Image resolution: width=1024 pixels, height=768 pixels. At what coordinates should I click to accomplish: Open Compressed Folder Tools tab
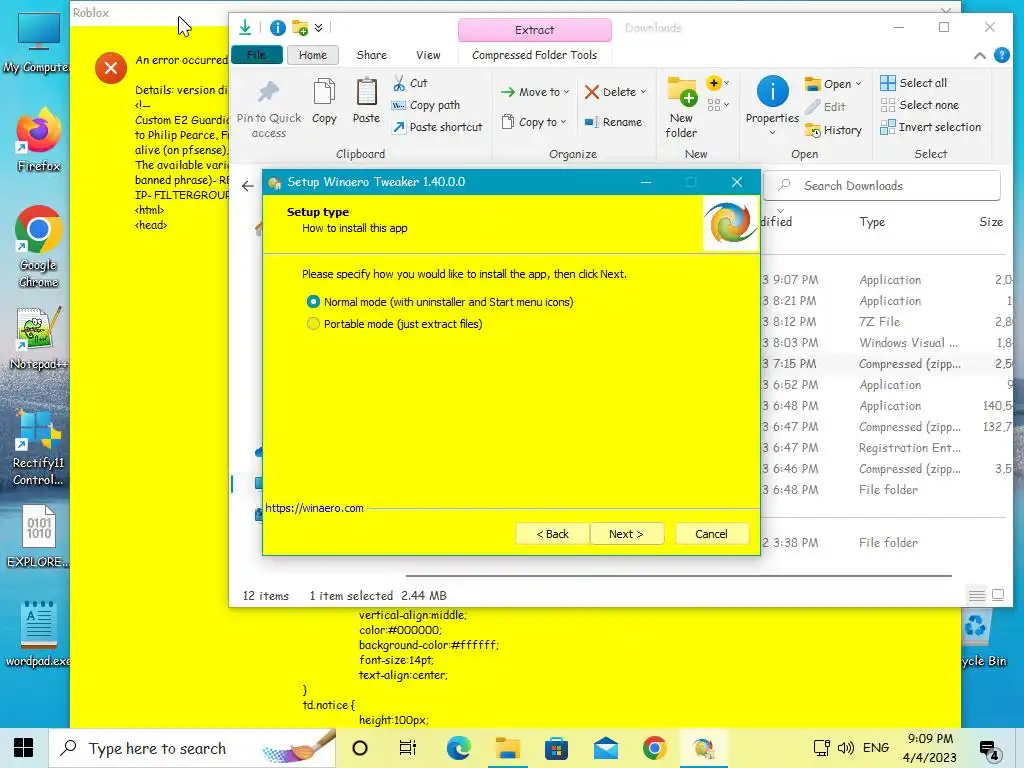534,55
